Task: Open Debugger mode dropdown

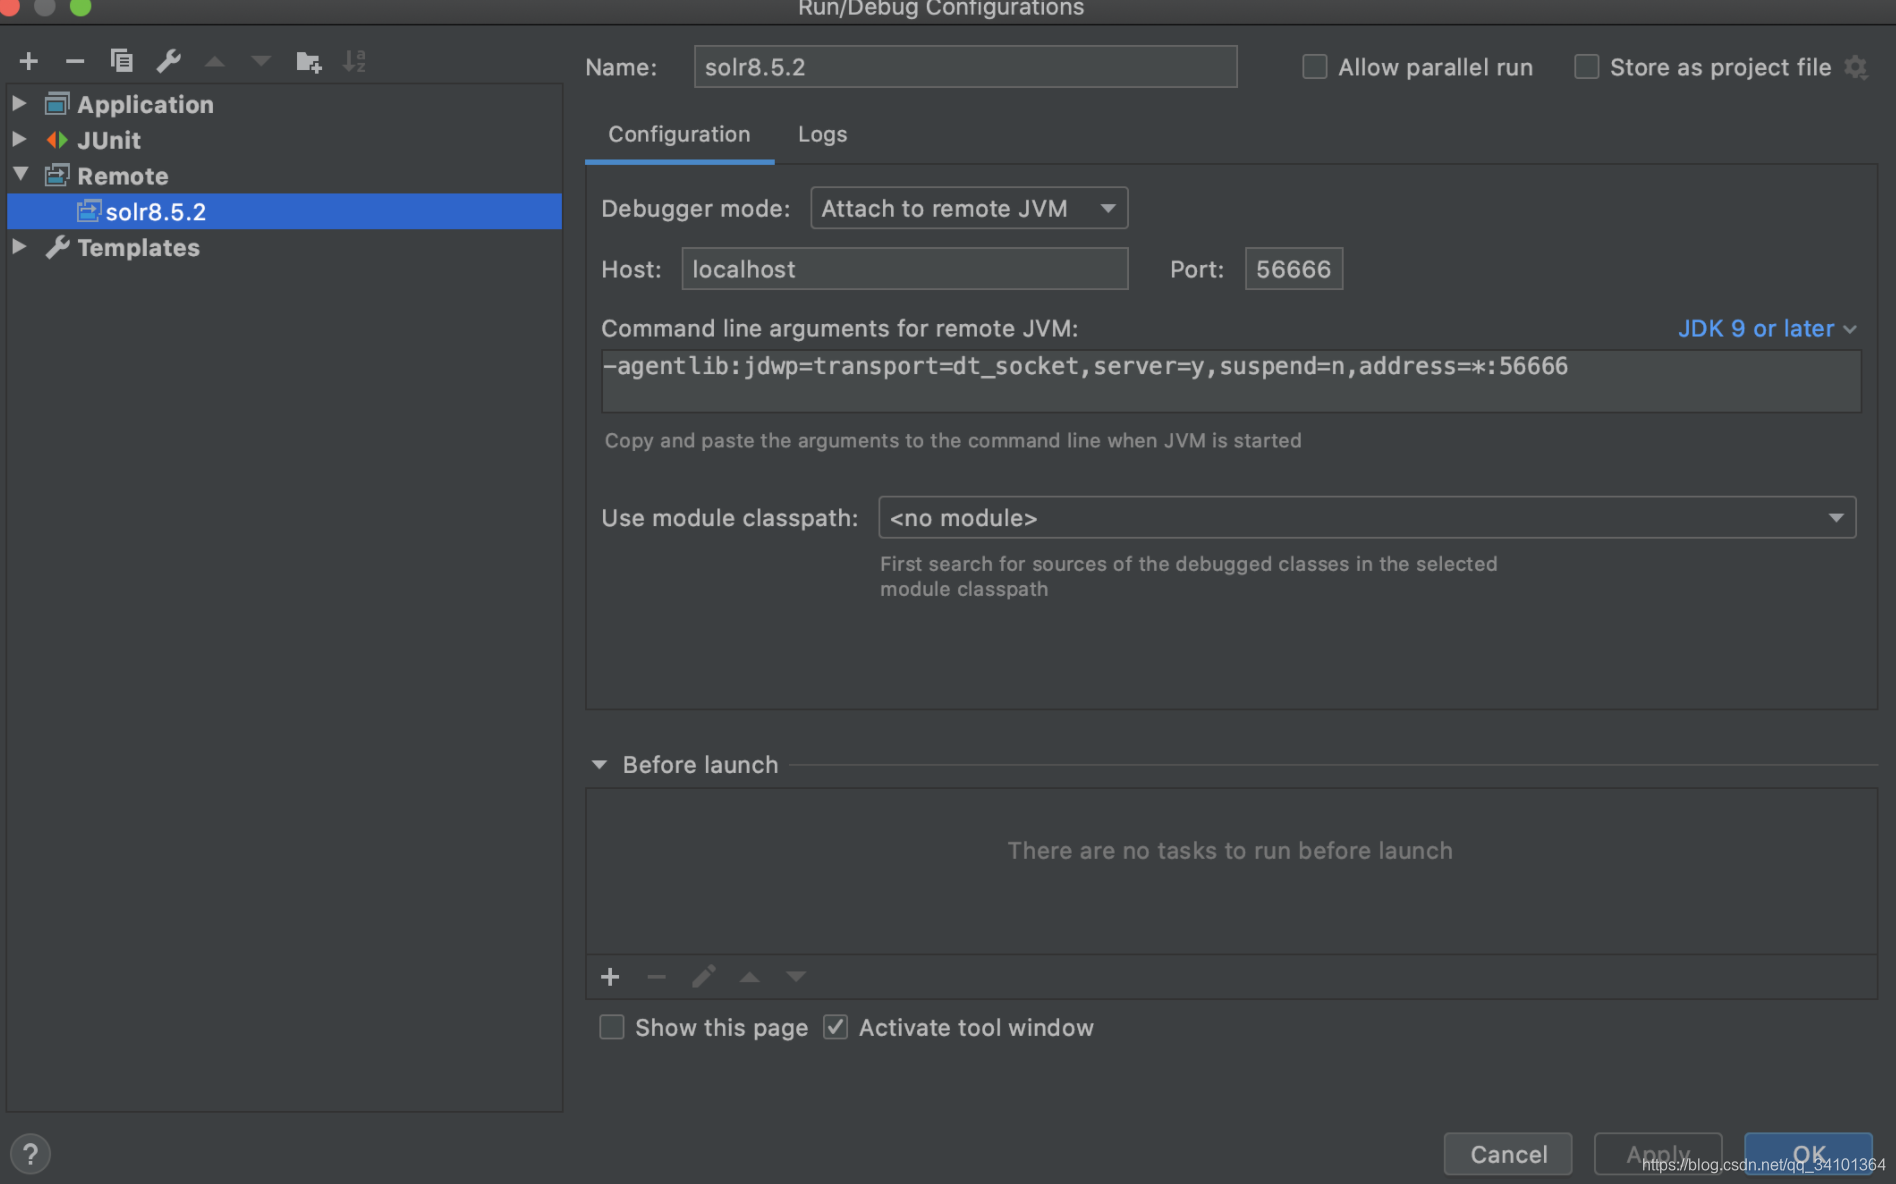Action: [x=969, y=208]
